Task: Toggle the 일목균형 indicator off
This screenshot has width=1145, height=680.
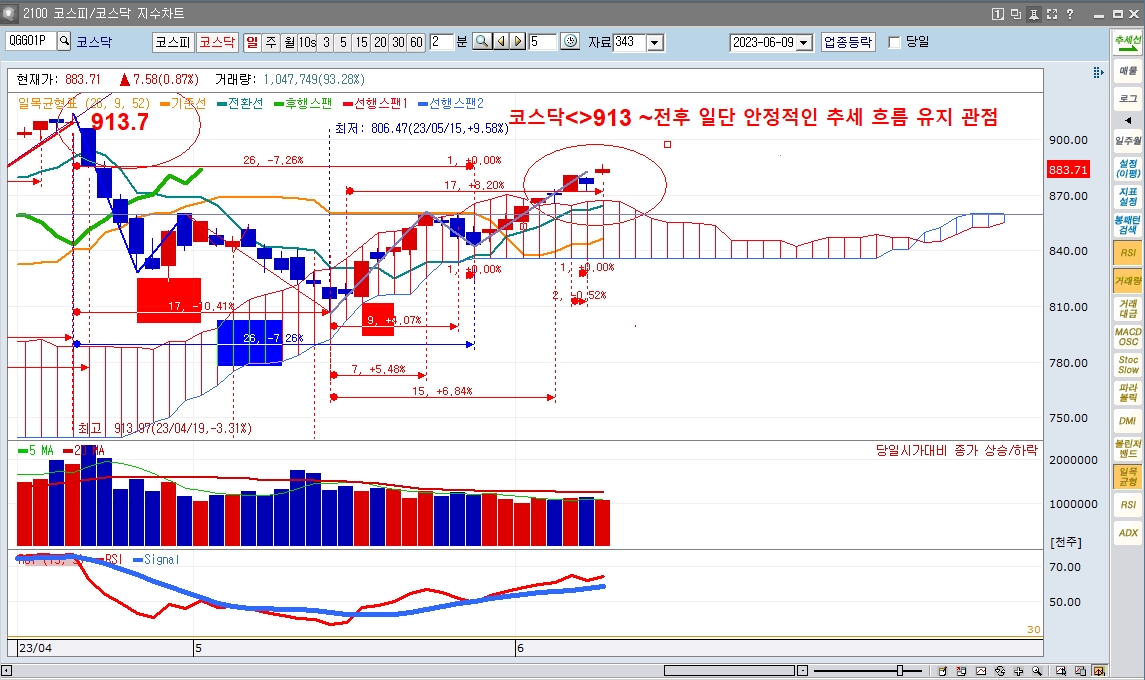Action: [1128, 476]
